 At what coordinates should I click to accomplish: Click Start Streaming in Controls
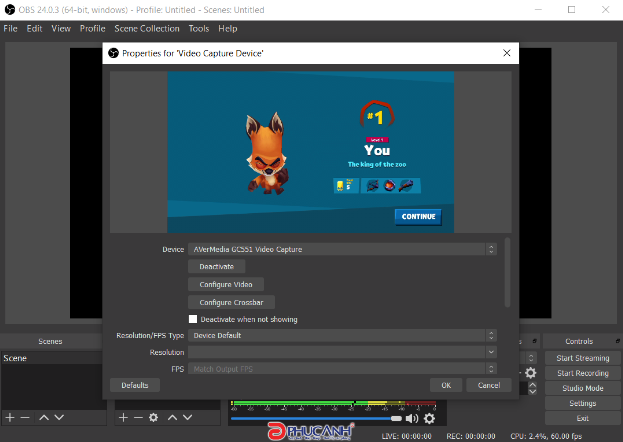click(x=582, y=358)
